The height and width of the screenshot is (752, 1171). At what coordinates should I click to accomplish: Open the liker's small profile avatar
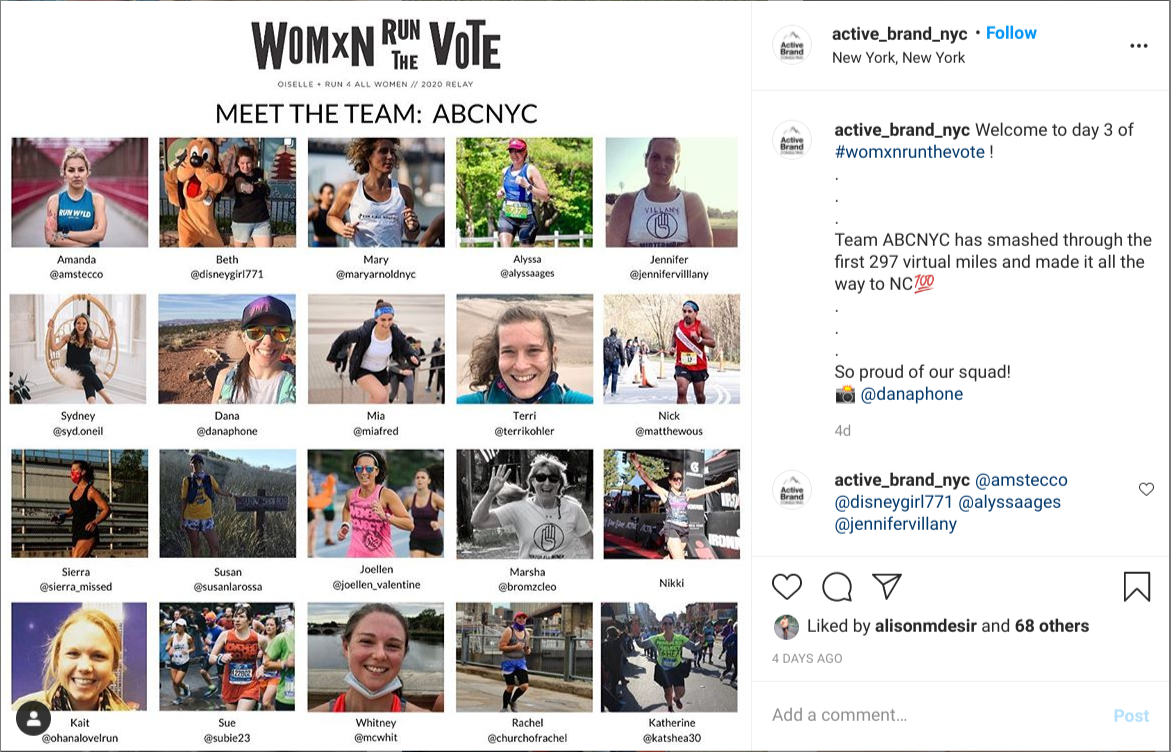(x=786, y=627)
